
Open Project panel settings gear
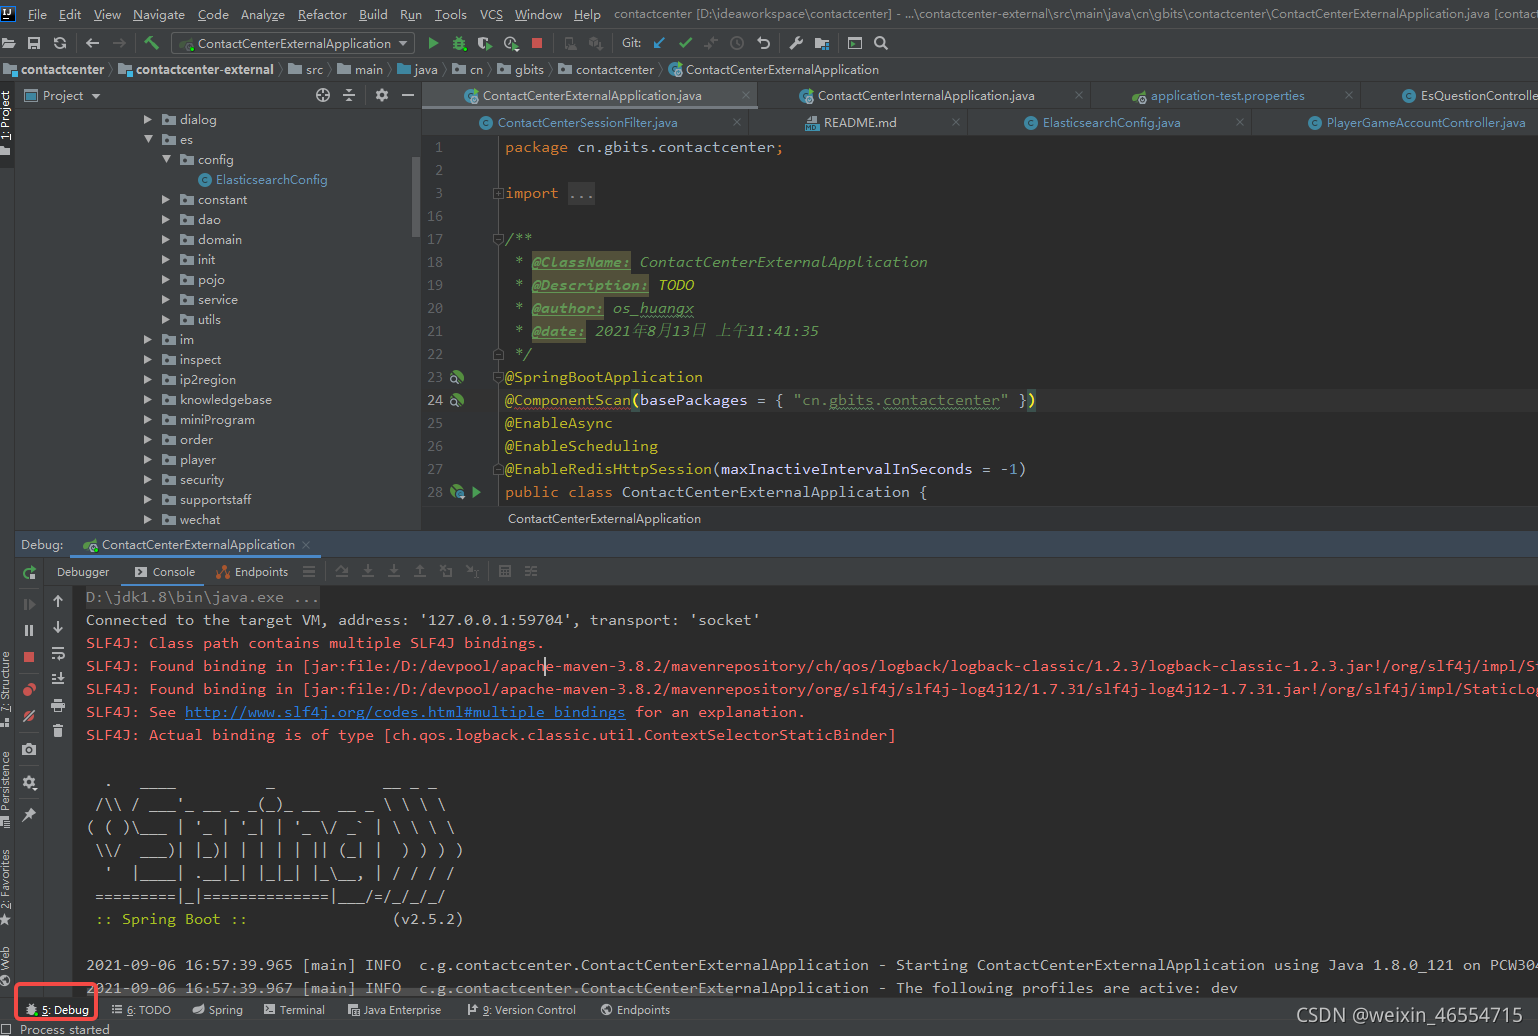click(x=381, y=95)
